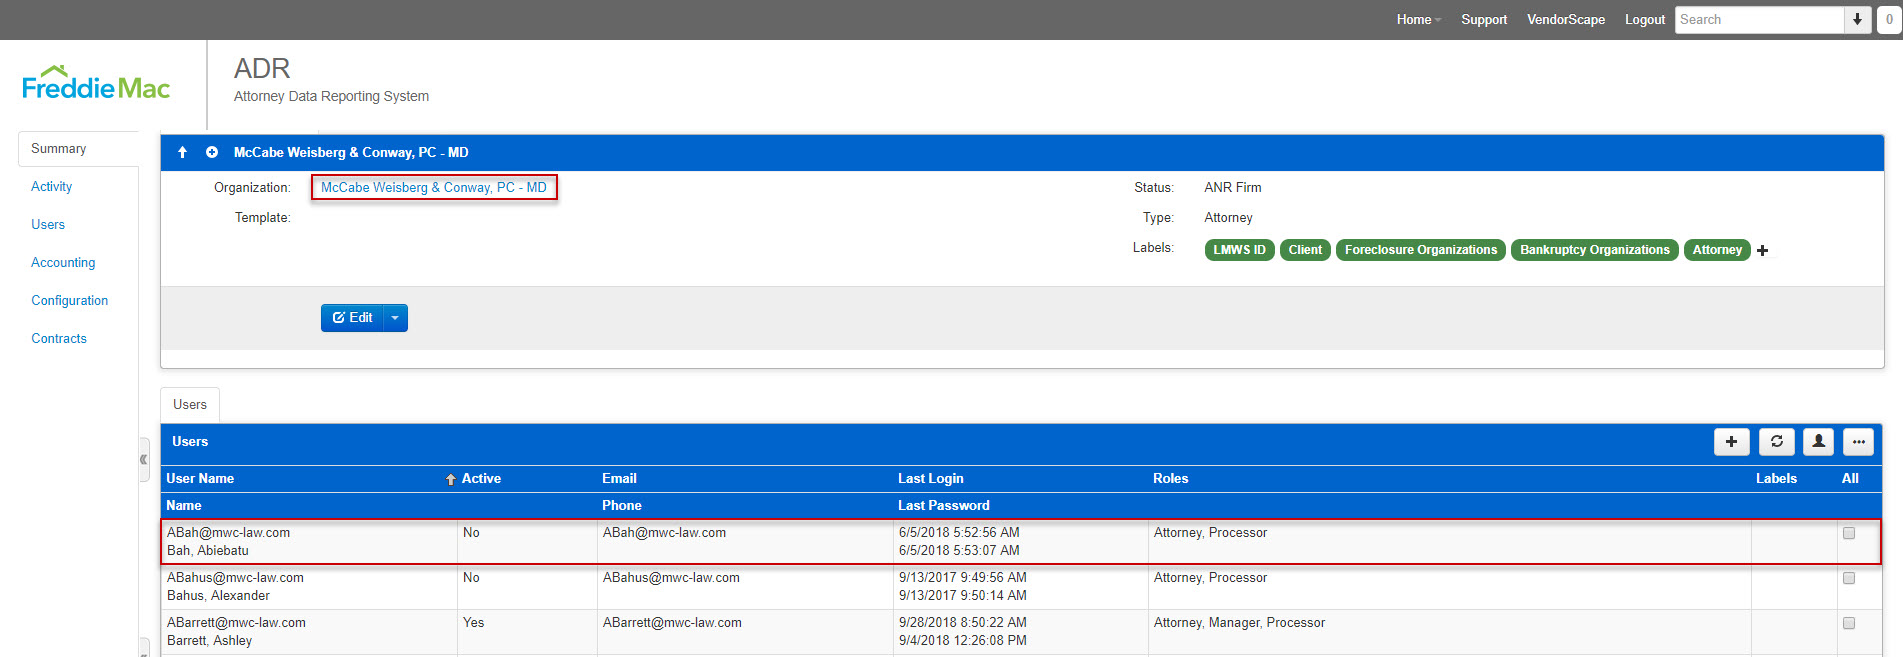Sort by the Active column header

pos(481,478)
